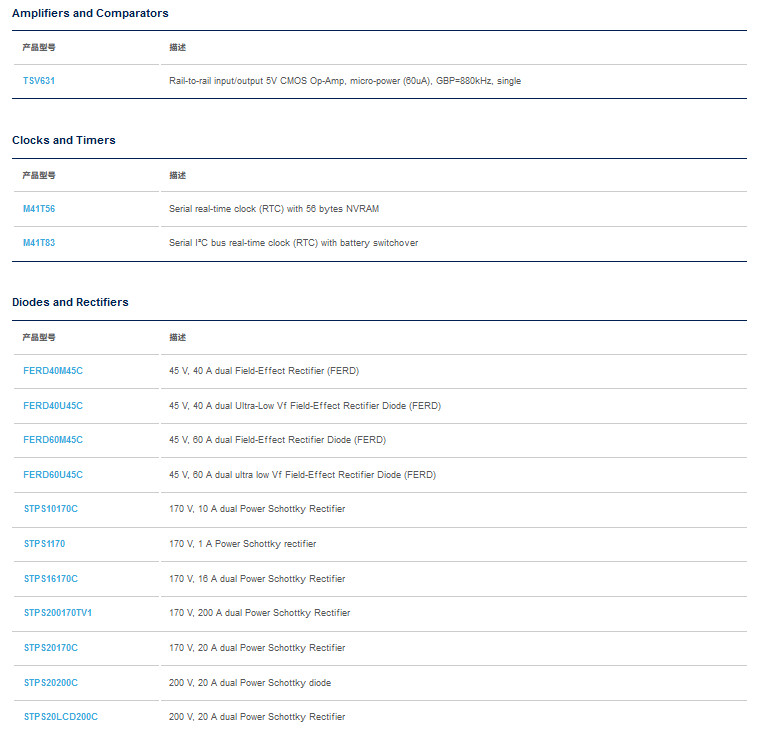The height and width of the screenshot is (729, 775).
Task: Open the M41T56 product link
Action: pos(39,209)
